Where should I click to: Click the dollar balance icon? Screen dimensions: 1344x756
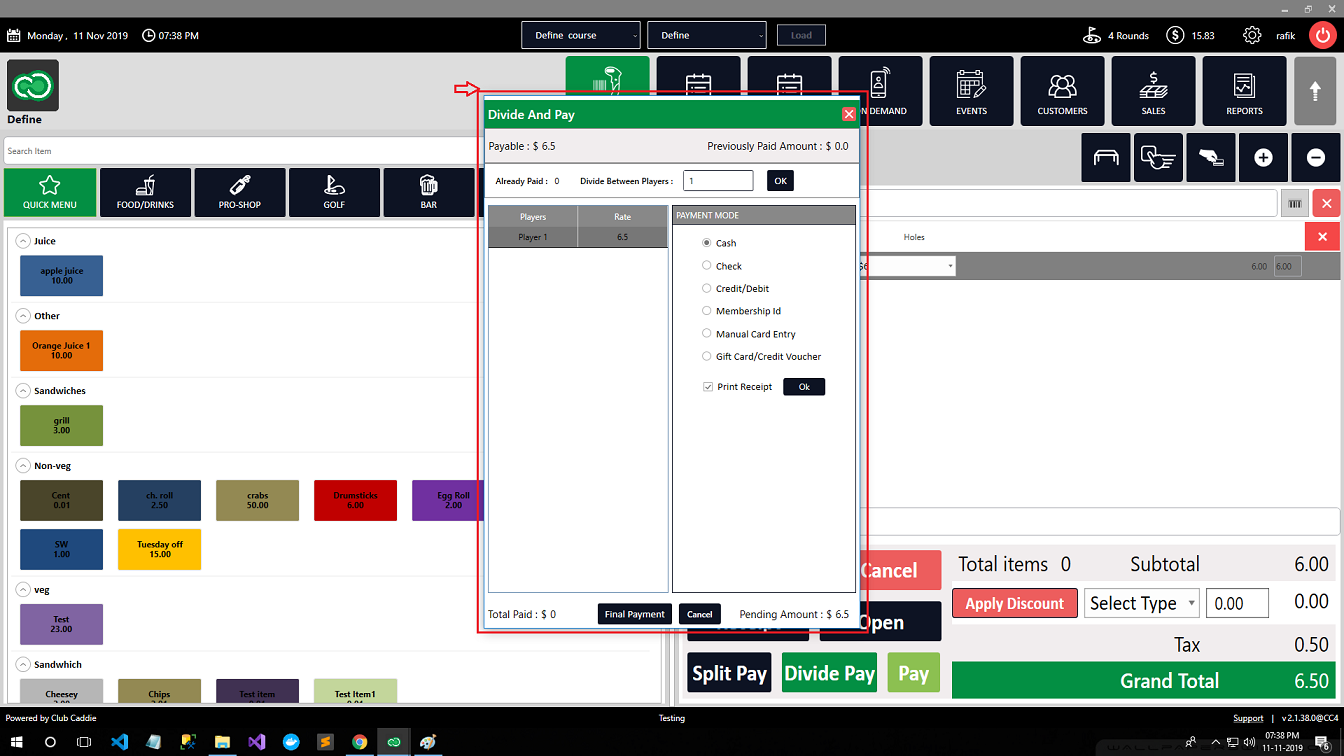[x=1176, y=35]
